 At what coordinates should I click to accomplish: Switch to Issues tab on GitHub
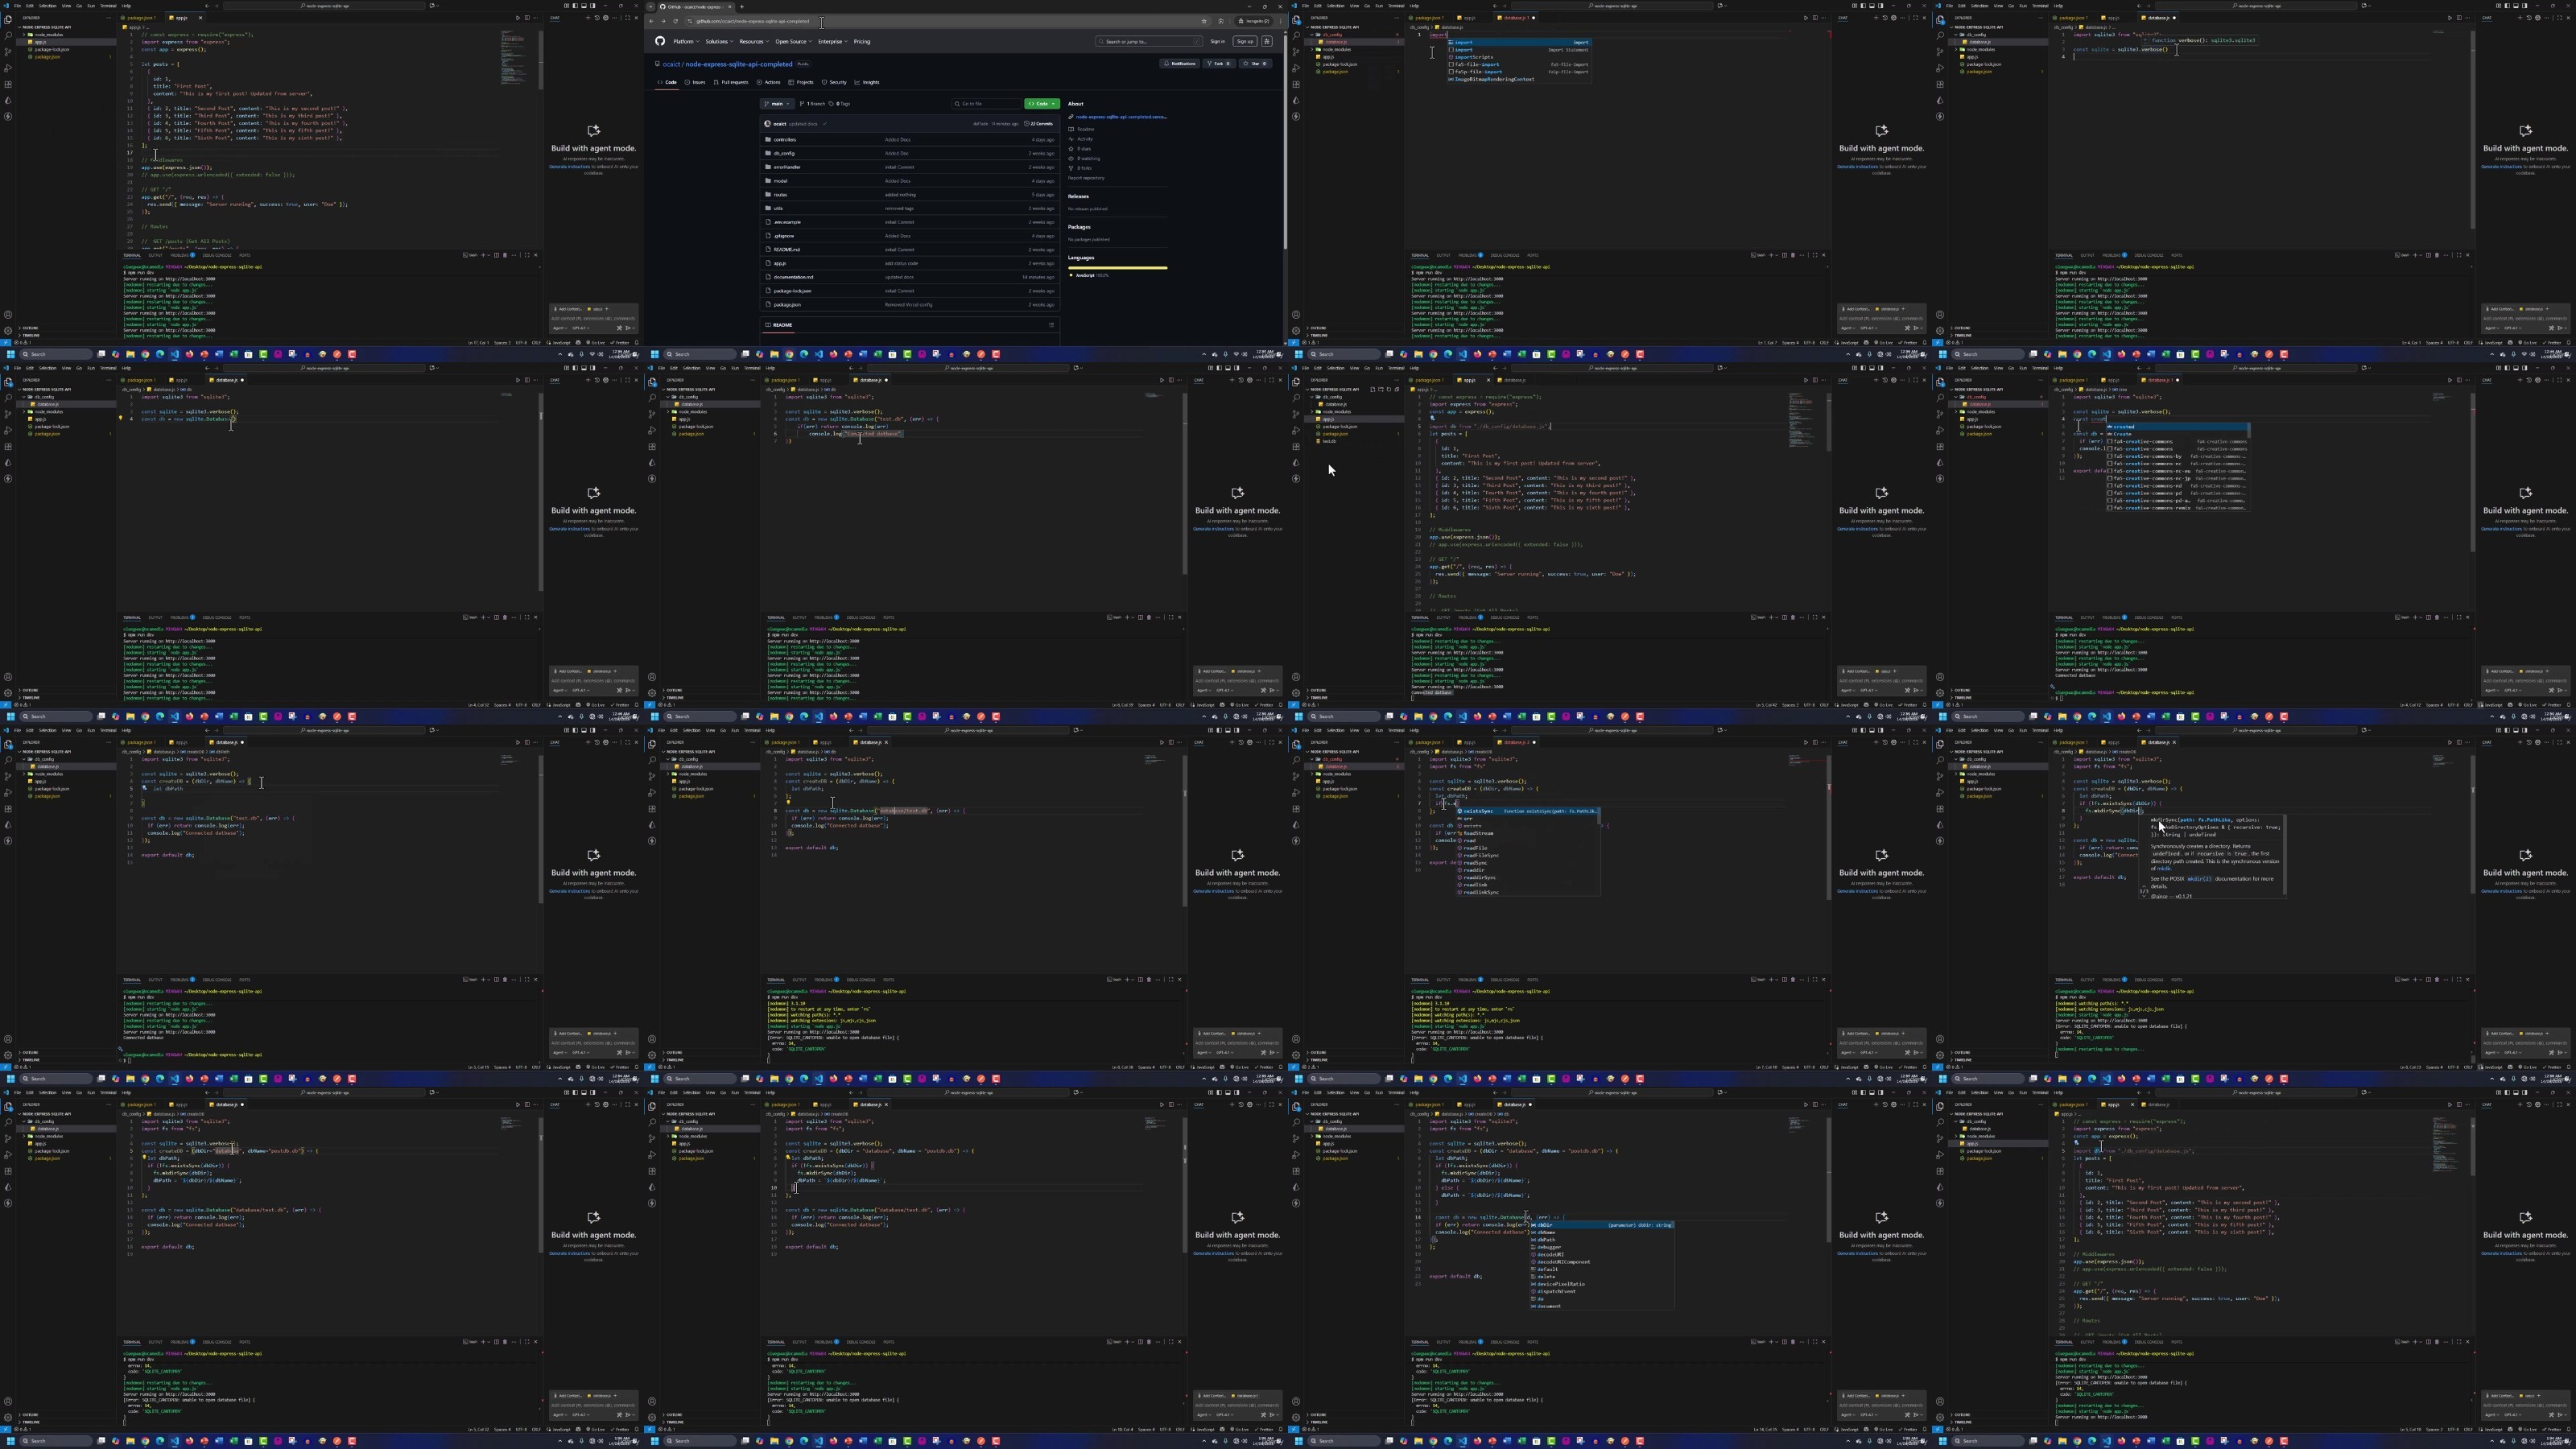tap(696, 82)
